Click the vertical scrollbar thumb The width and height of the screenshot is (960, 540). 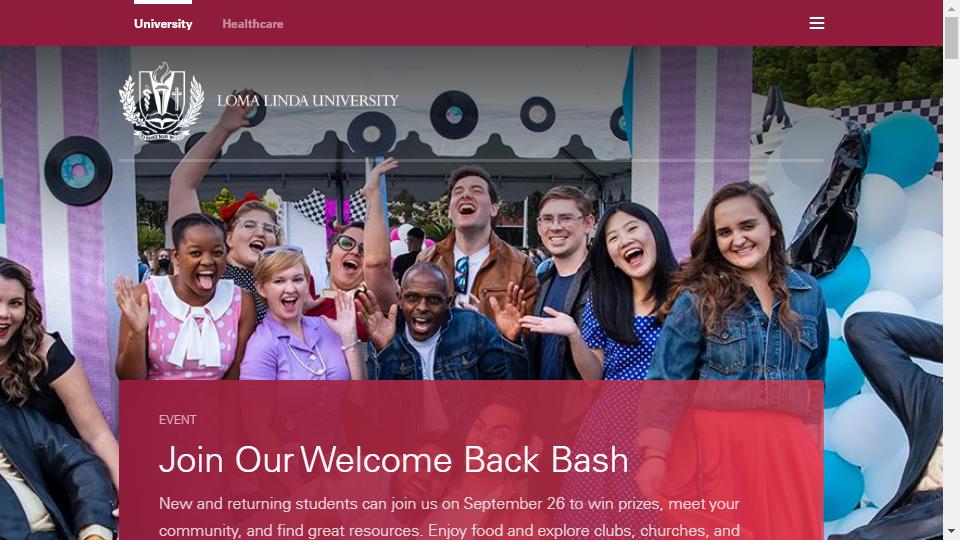click(951, 38)
